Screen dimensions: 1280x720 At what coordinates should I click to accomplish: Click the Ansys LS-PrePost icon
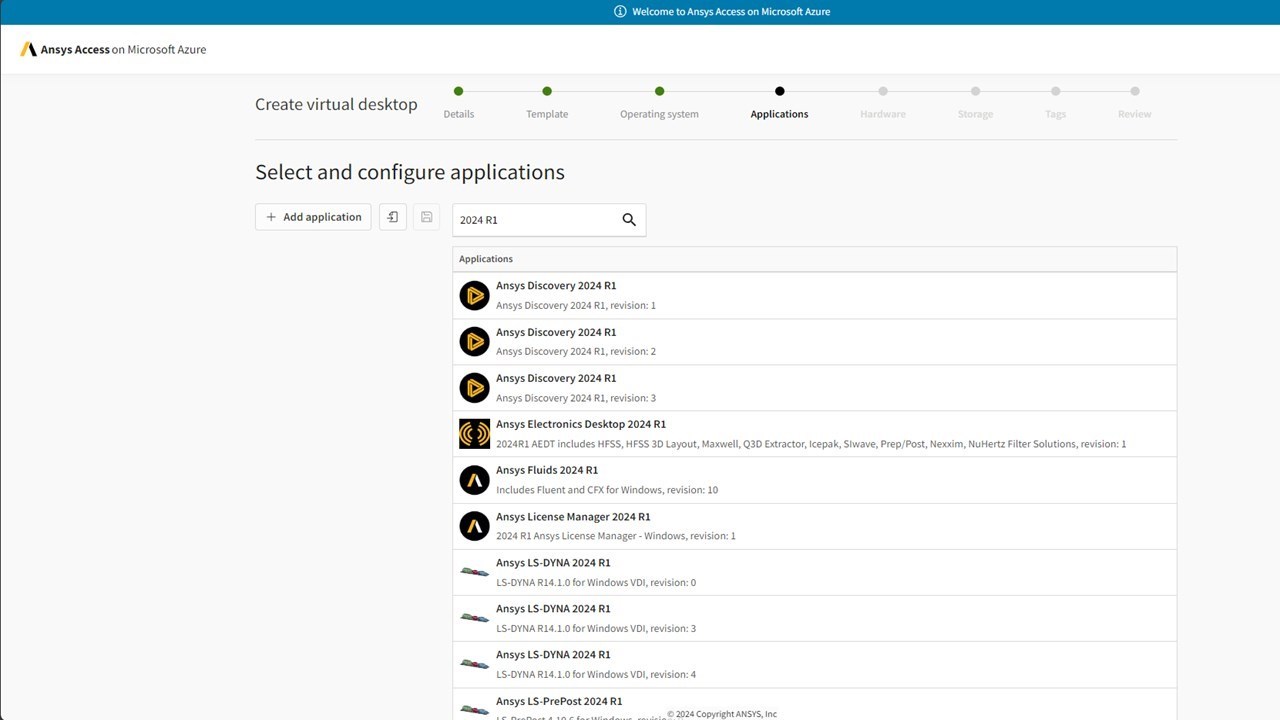[474, 710]
